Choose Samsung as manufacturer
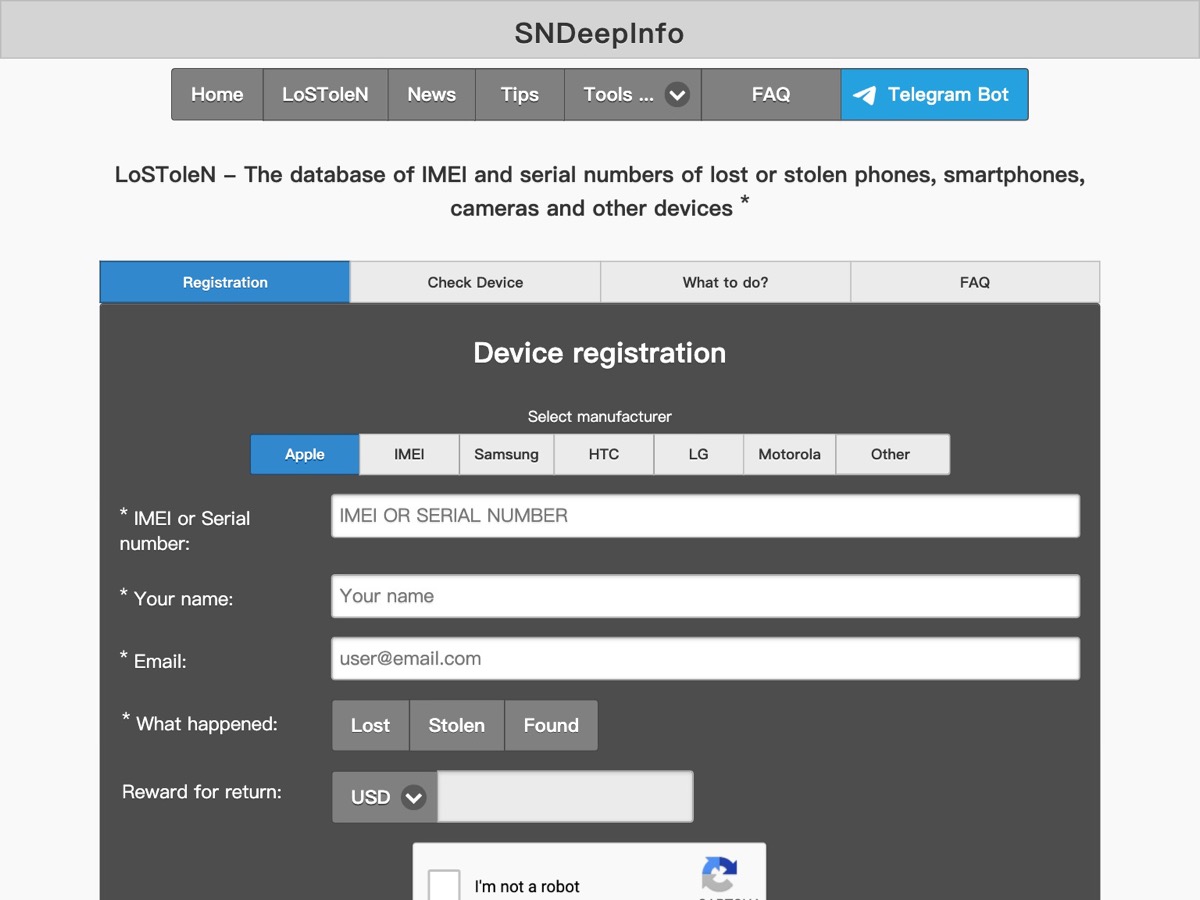The height and width of the screenshot is (900, 1200). click(506, 454)
